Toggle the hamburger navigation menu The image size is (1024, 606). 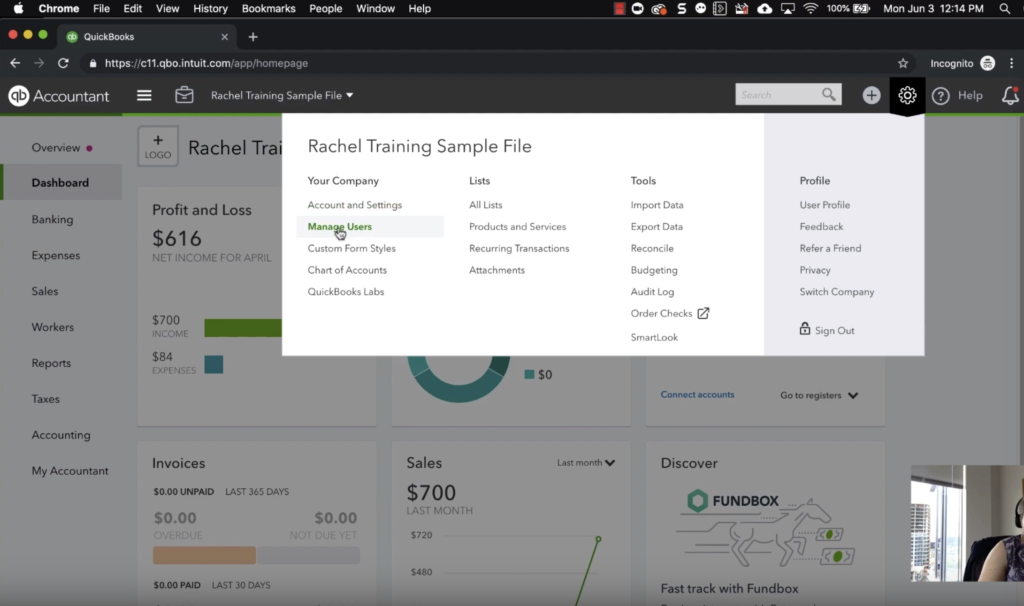[144, 95]
